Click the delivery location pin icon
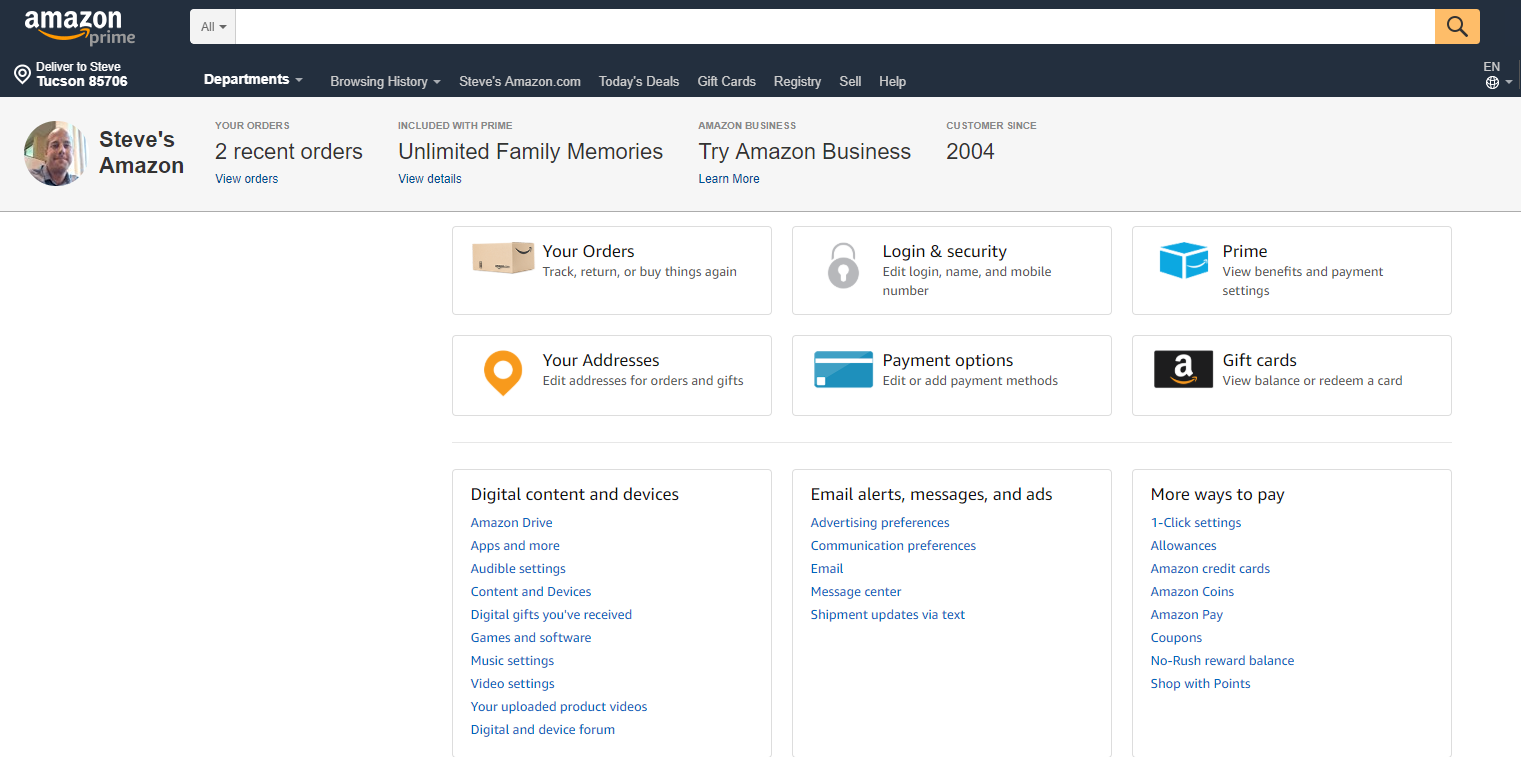 [x=22, y=75]
